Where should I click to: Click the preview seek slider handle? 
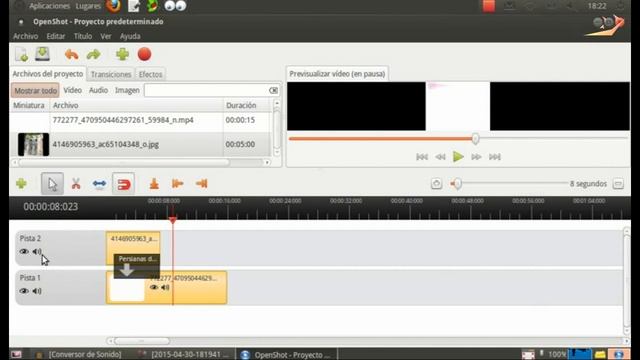[475, 139]
